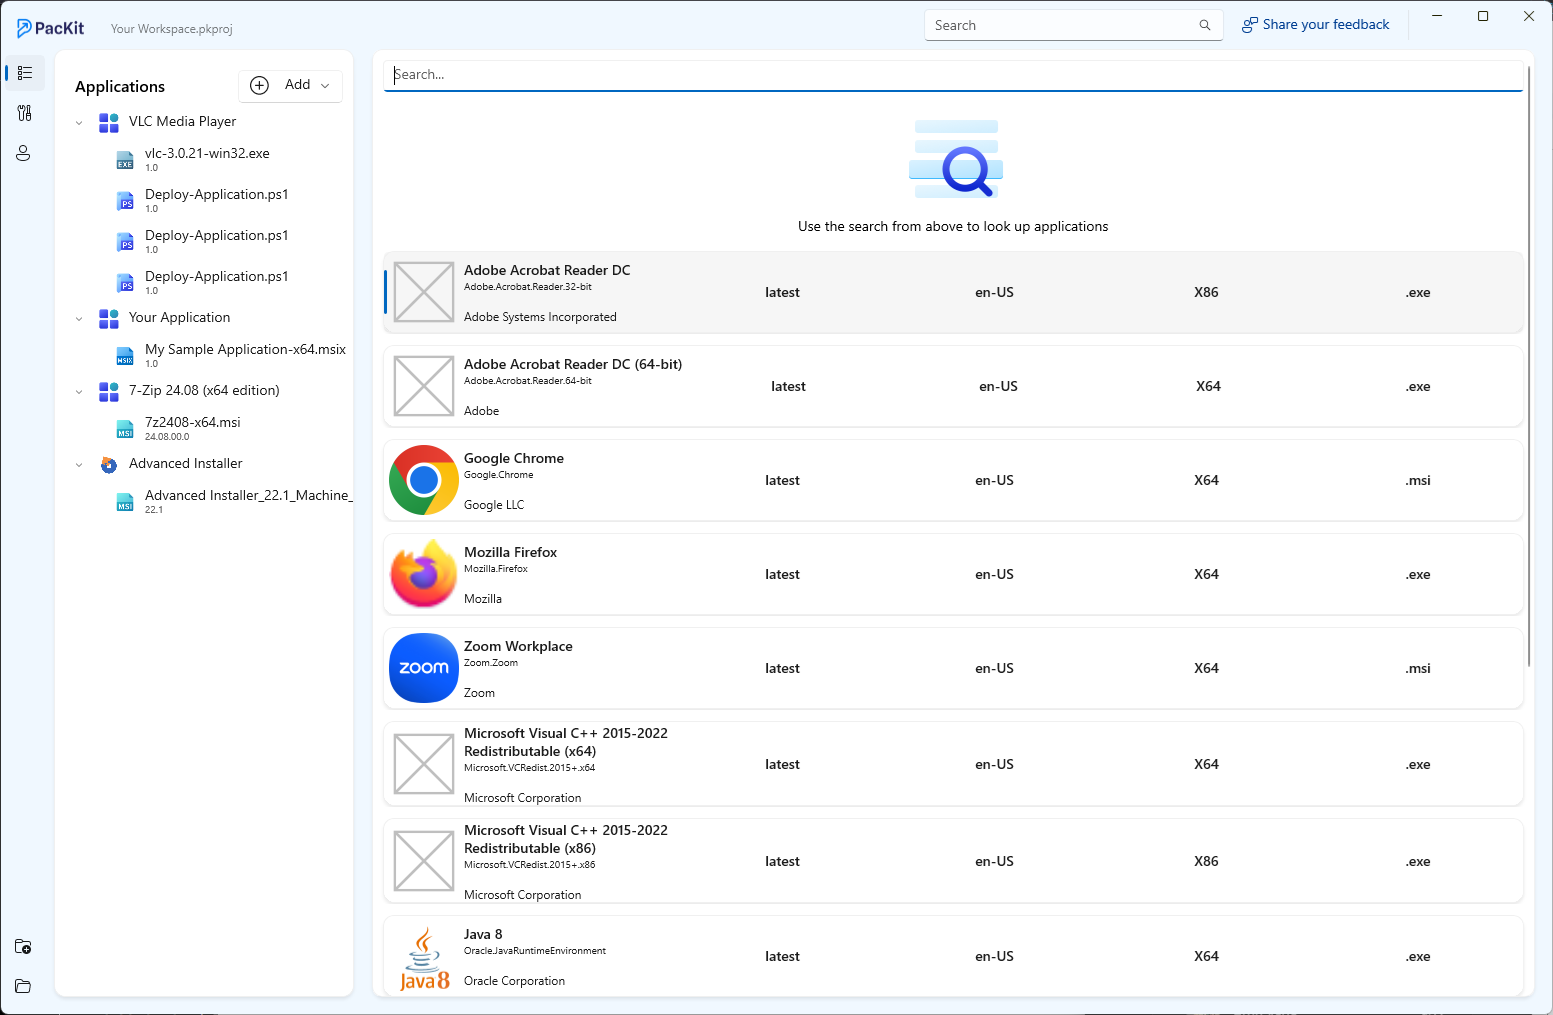Viewport: 1553px width, 1015px height.
Task: Click the user account sidebar icon
Action: [x=24, y=153]
